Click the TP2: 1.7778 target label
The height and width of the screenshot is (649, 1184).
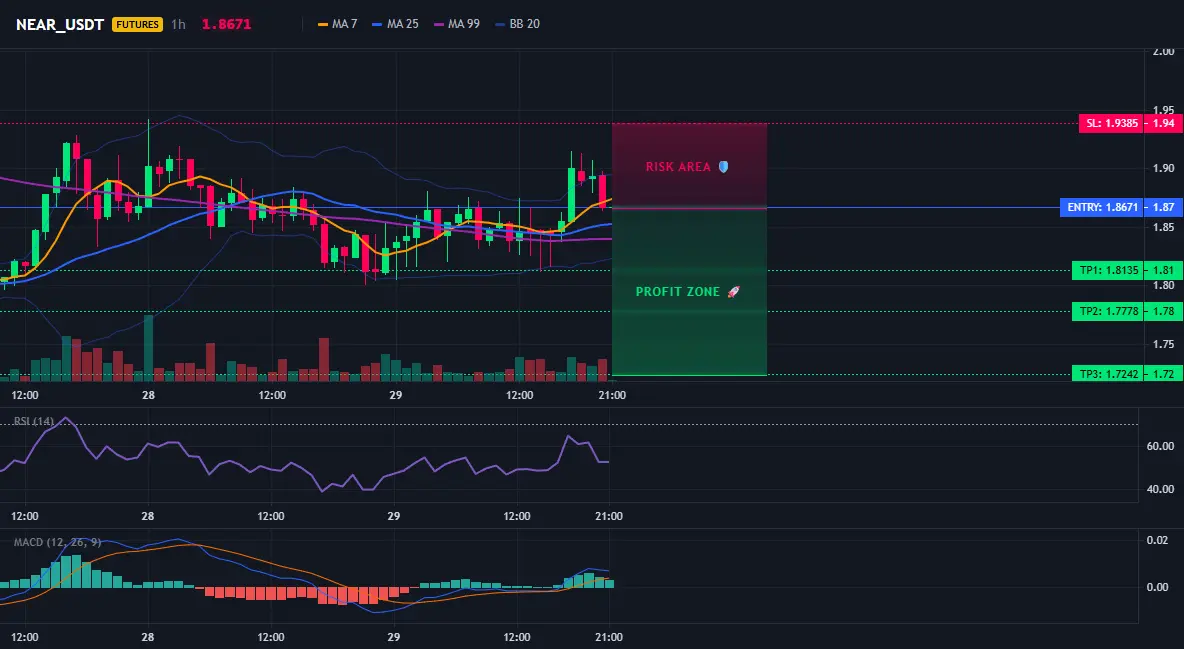[x=1108, y=311]
